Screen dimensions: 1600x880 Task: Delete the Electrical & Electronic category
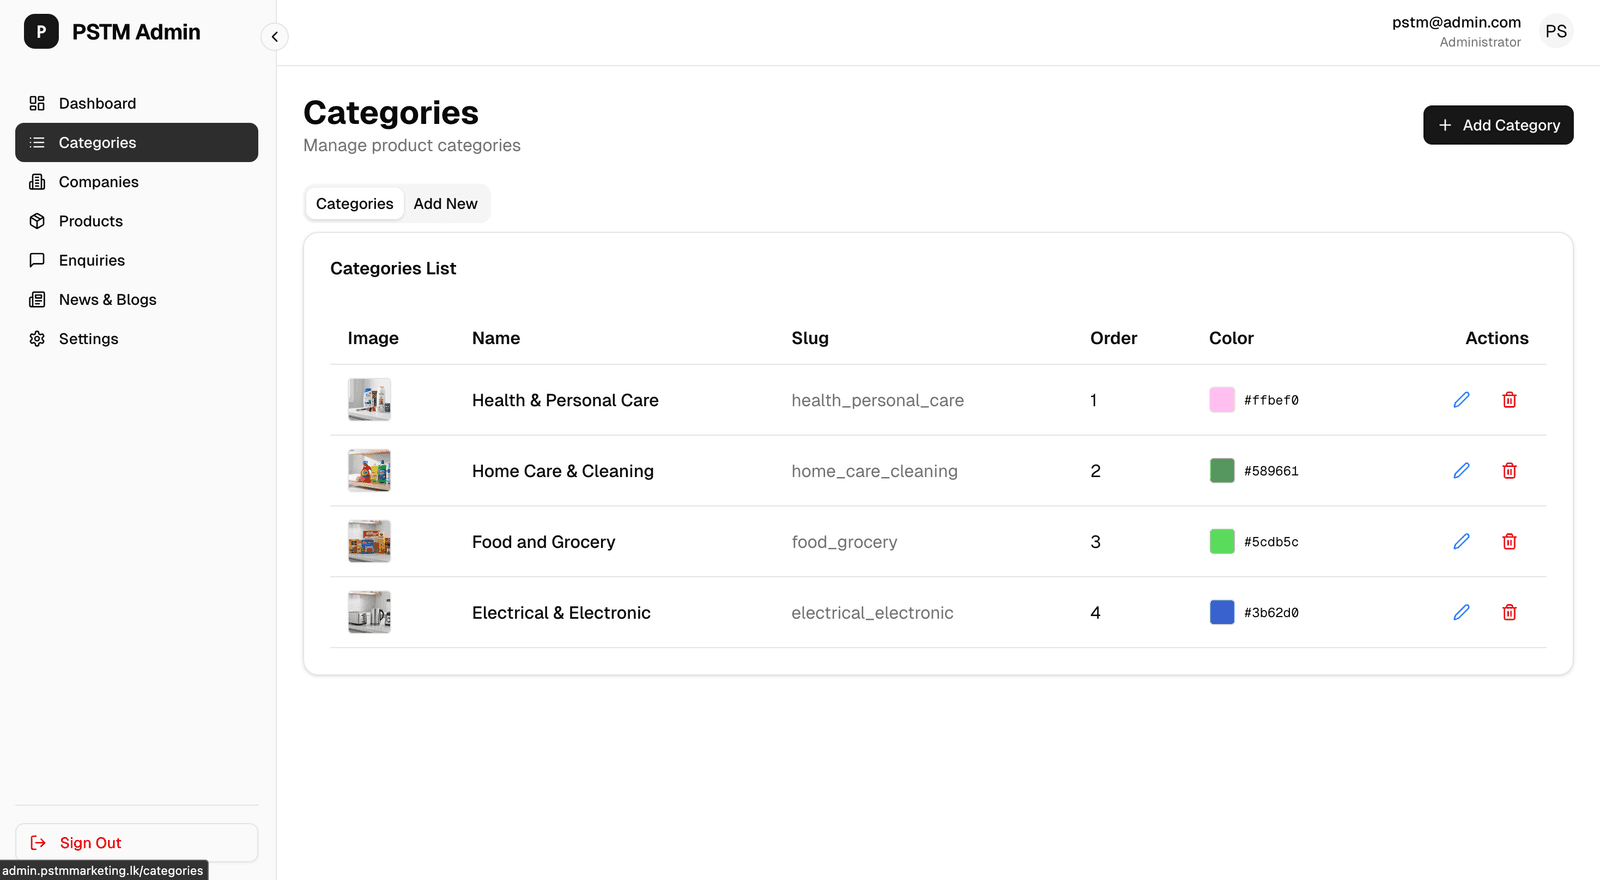[x=1509, y=613]
